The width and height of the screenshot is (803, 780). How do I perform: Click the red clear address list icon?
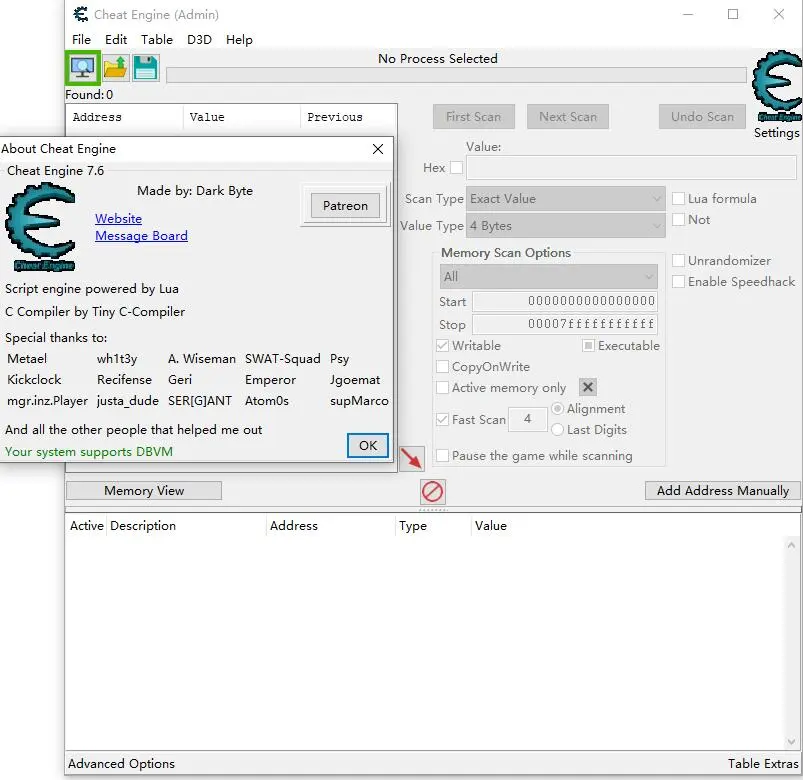tap(432, 491)
